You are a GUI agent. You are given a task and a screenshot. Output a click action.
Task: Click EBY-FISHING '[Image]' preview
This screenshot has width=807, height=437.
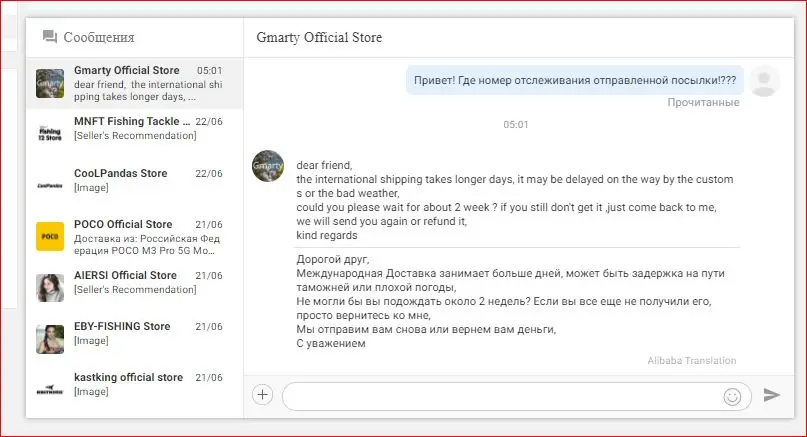click(x=91, y=340)
